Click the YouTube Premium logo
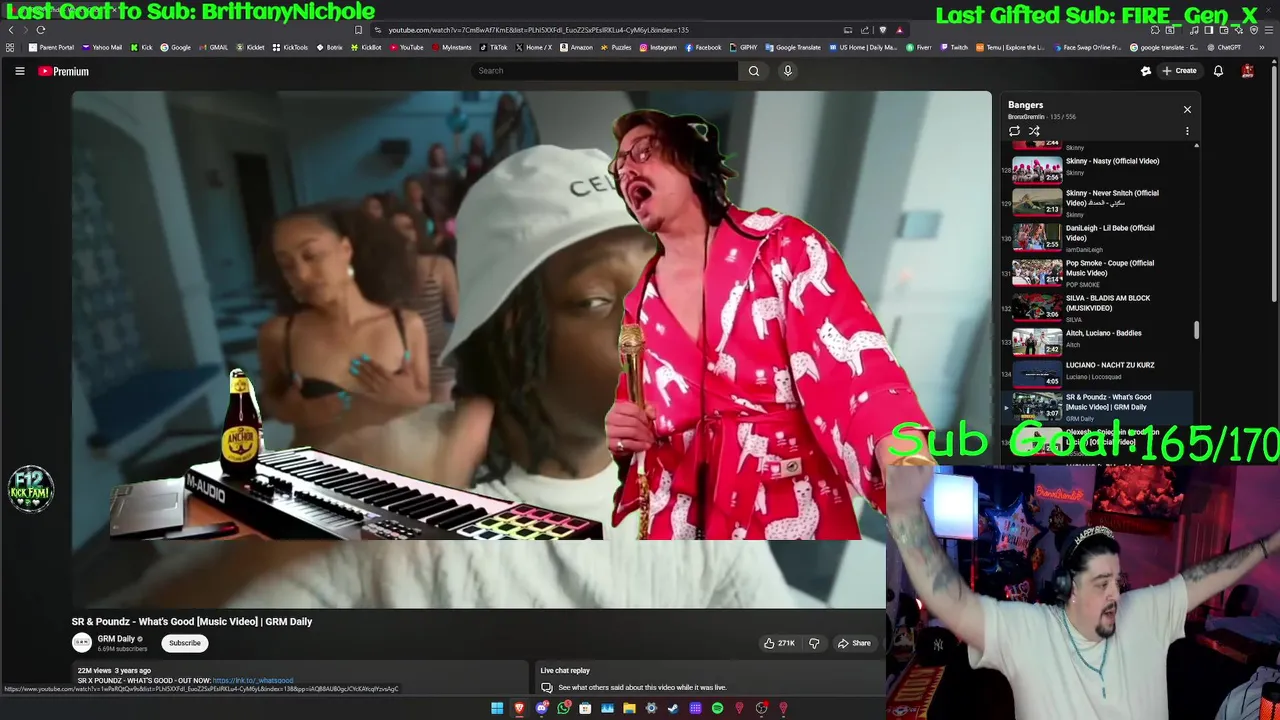The image size is (1280, 720). [x=64, y=71]
